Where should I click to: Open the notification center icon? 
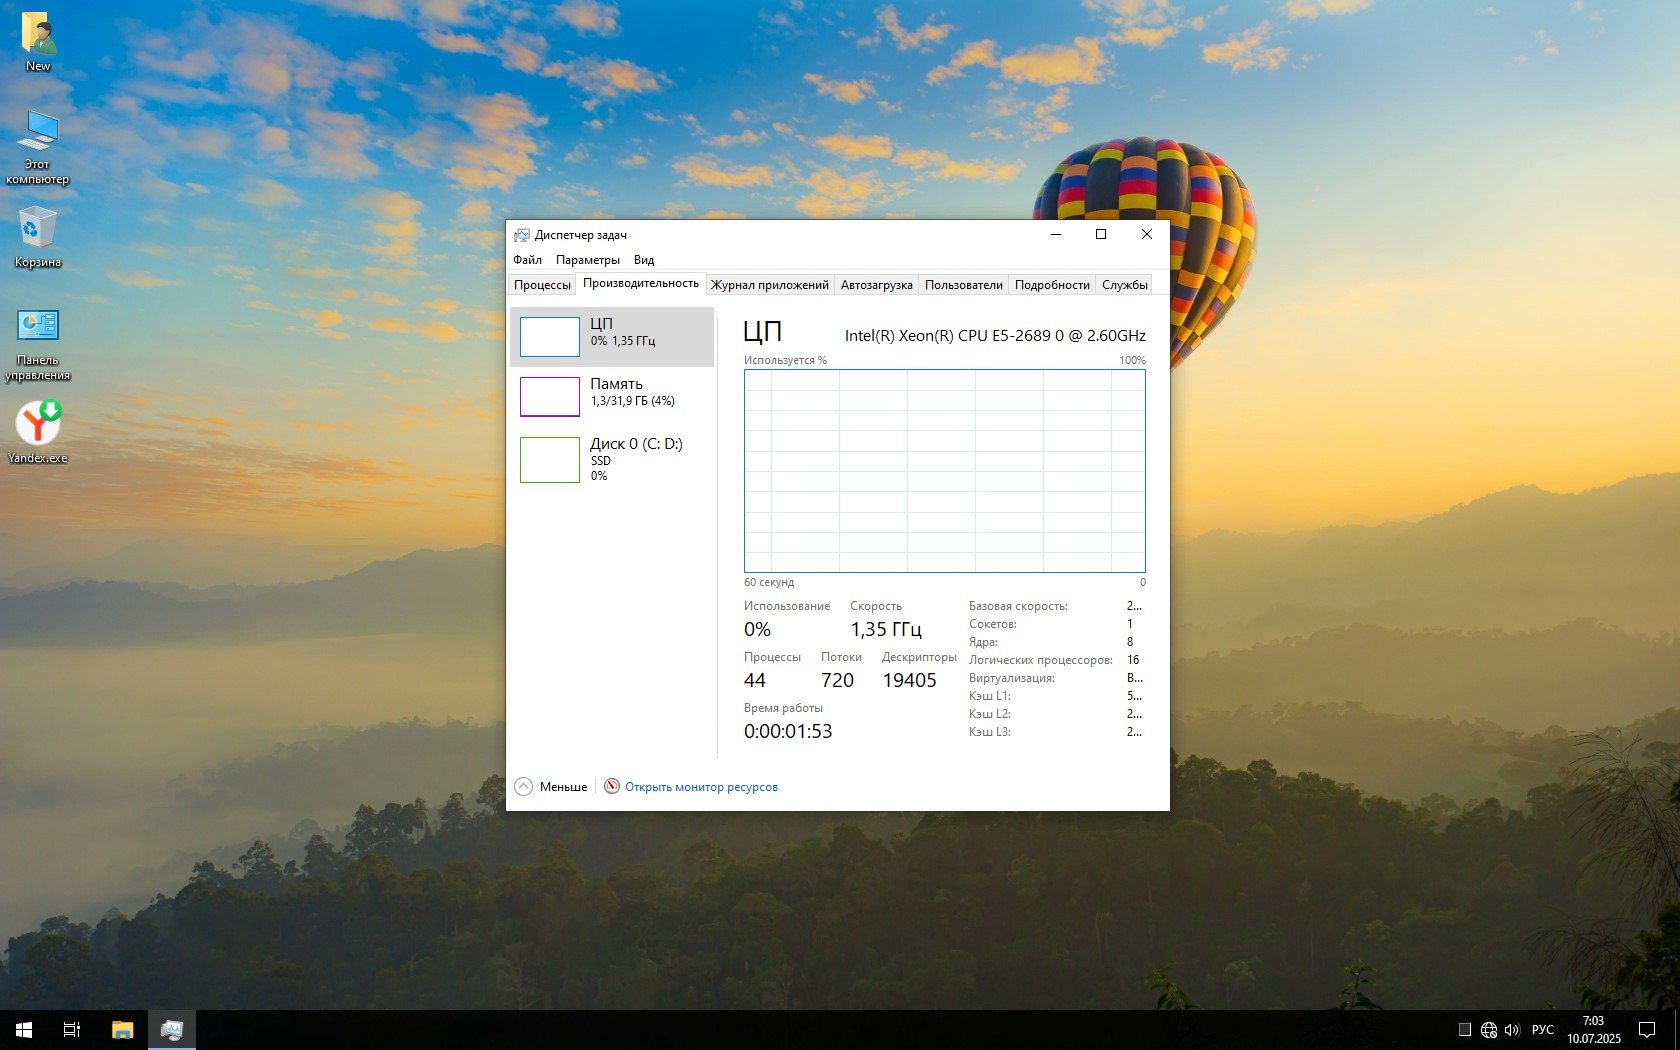point(1647,1029)
